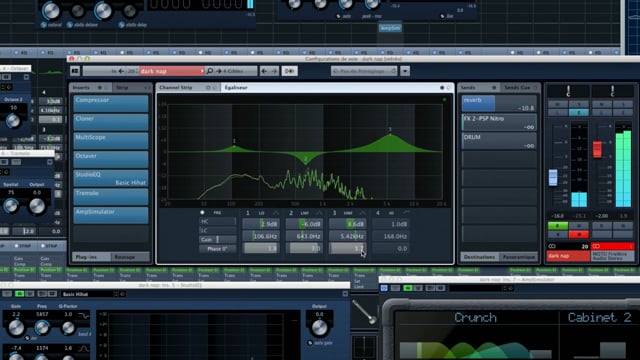This screenshot has width=640, height=360.
Task: Click the empty eighth insert slot
Action: (111, 234)
